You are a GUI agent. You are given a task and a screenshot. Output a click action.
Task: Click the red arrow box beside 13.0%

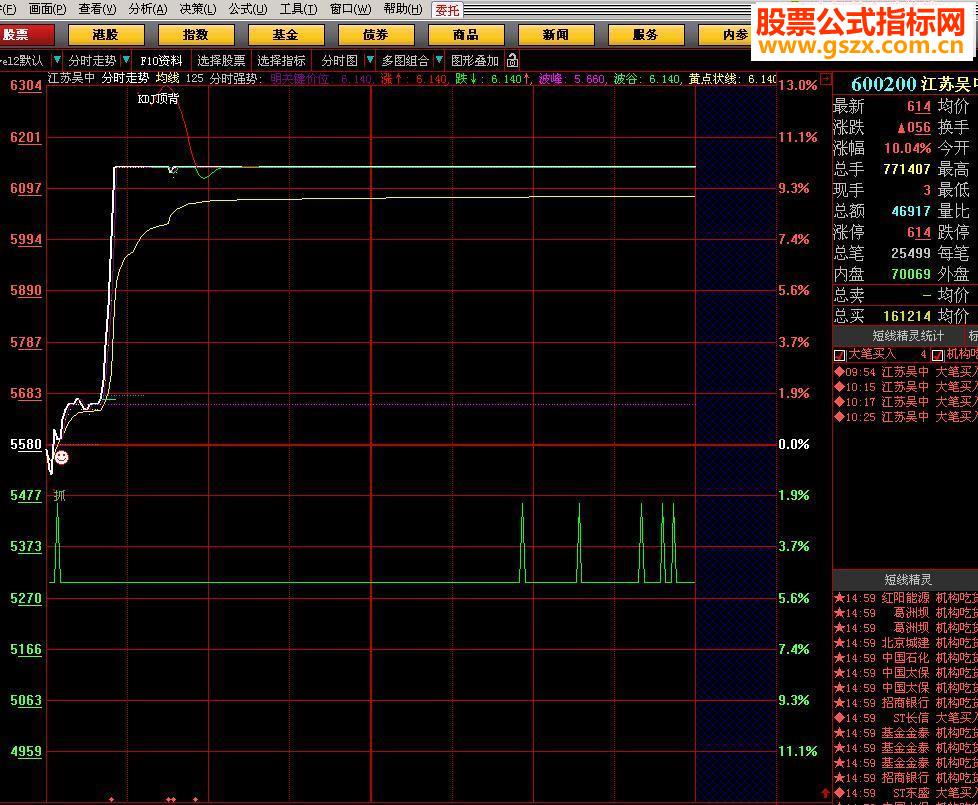(x=826, y=79)
